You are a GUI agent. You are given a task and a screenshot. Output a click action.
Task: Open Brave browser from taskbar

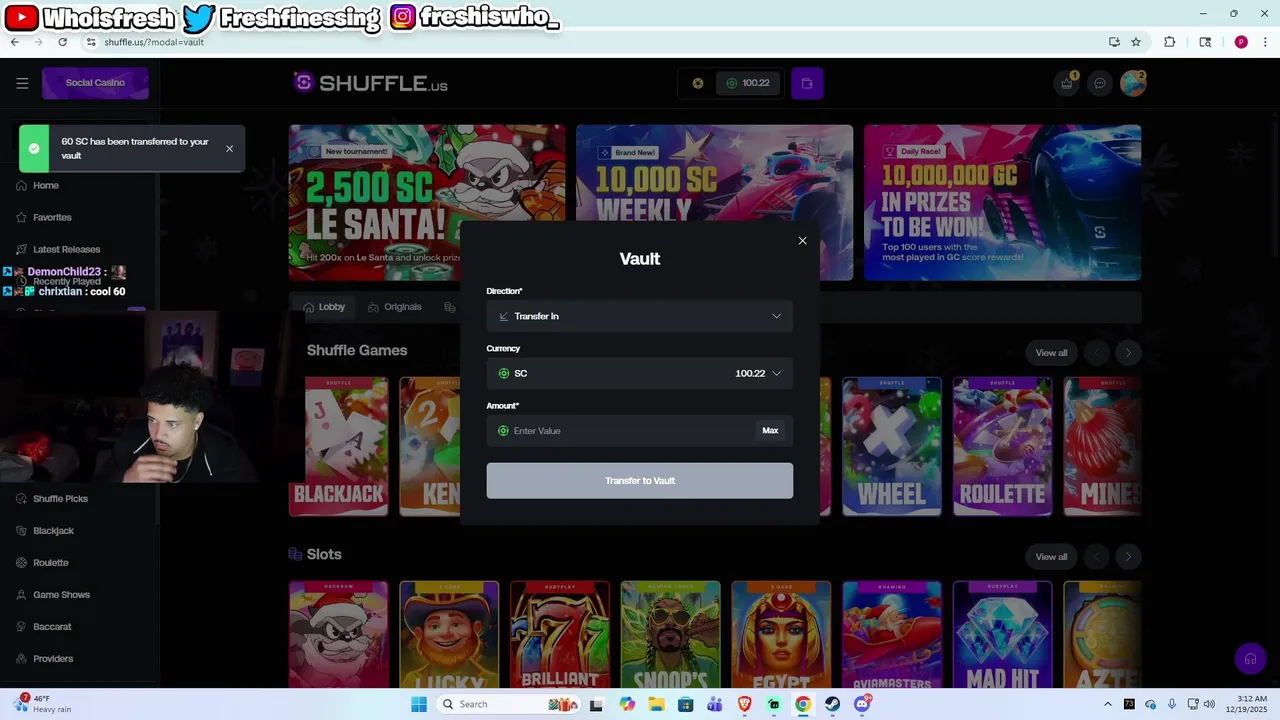[744, 704]
